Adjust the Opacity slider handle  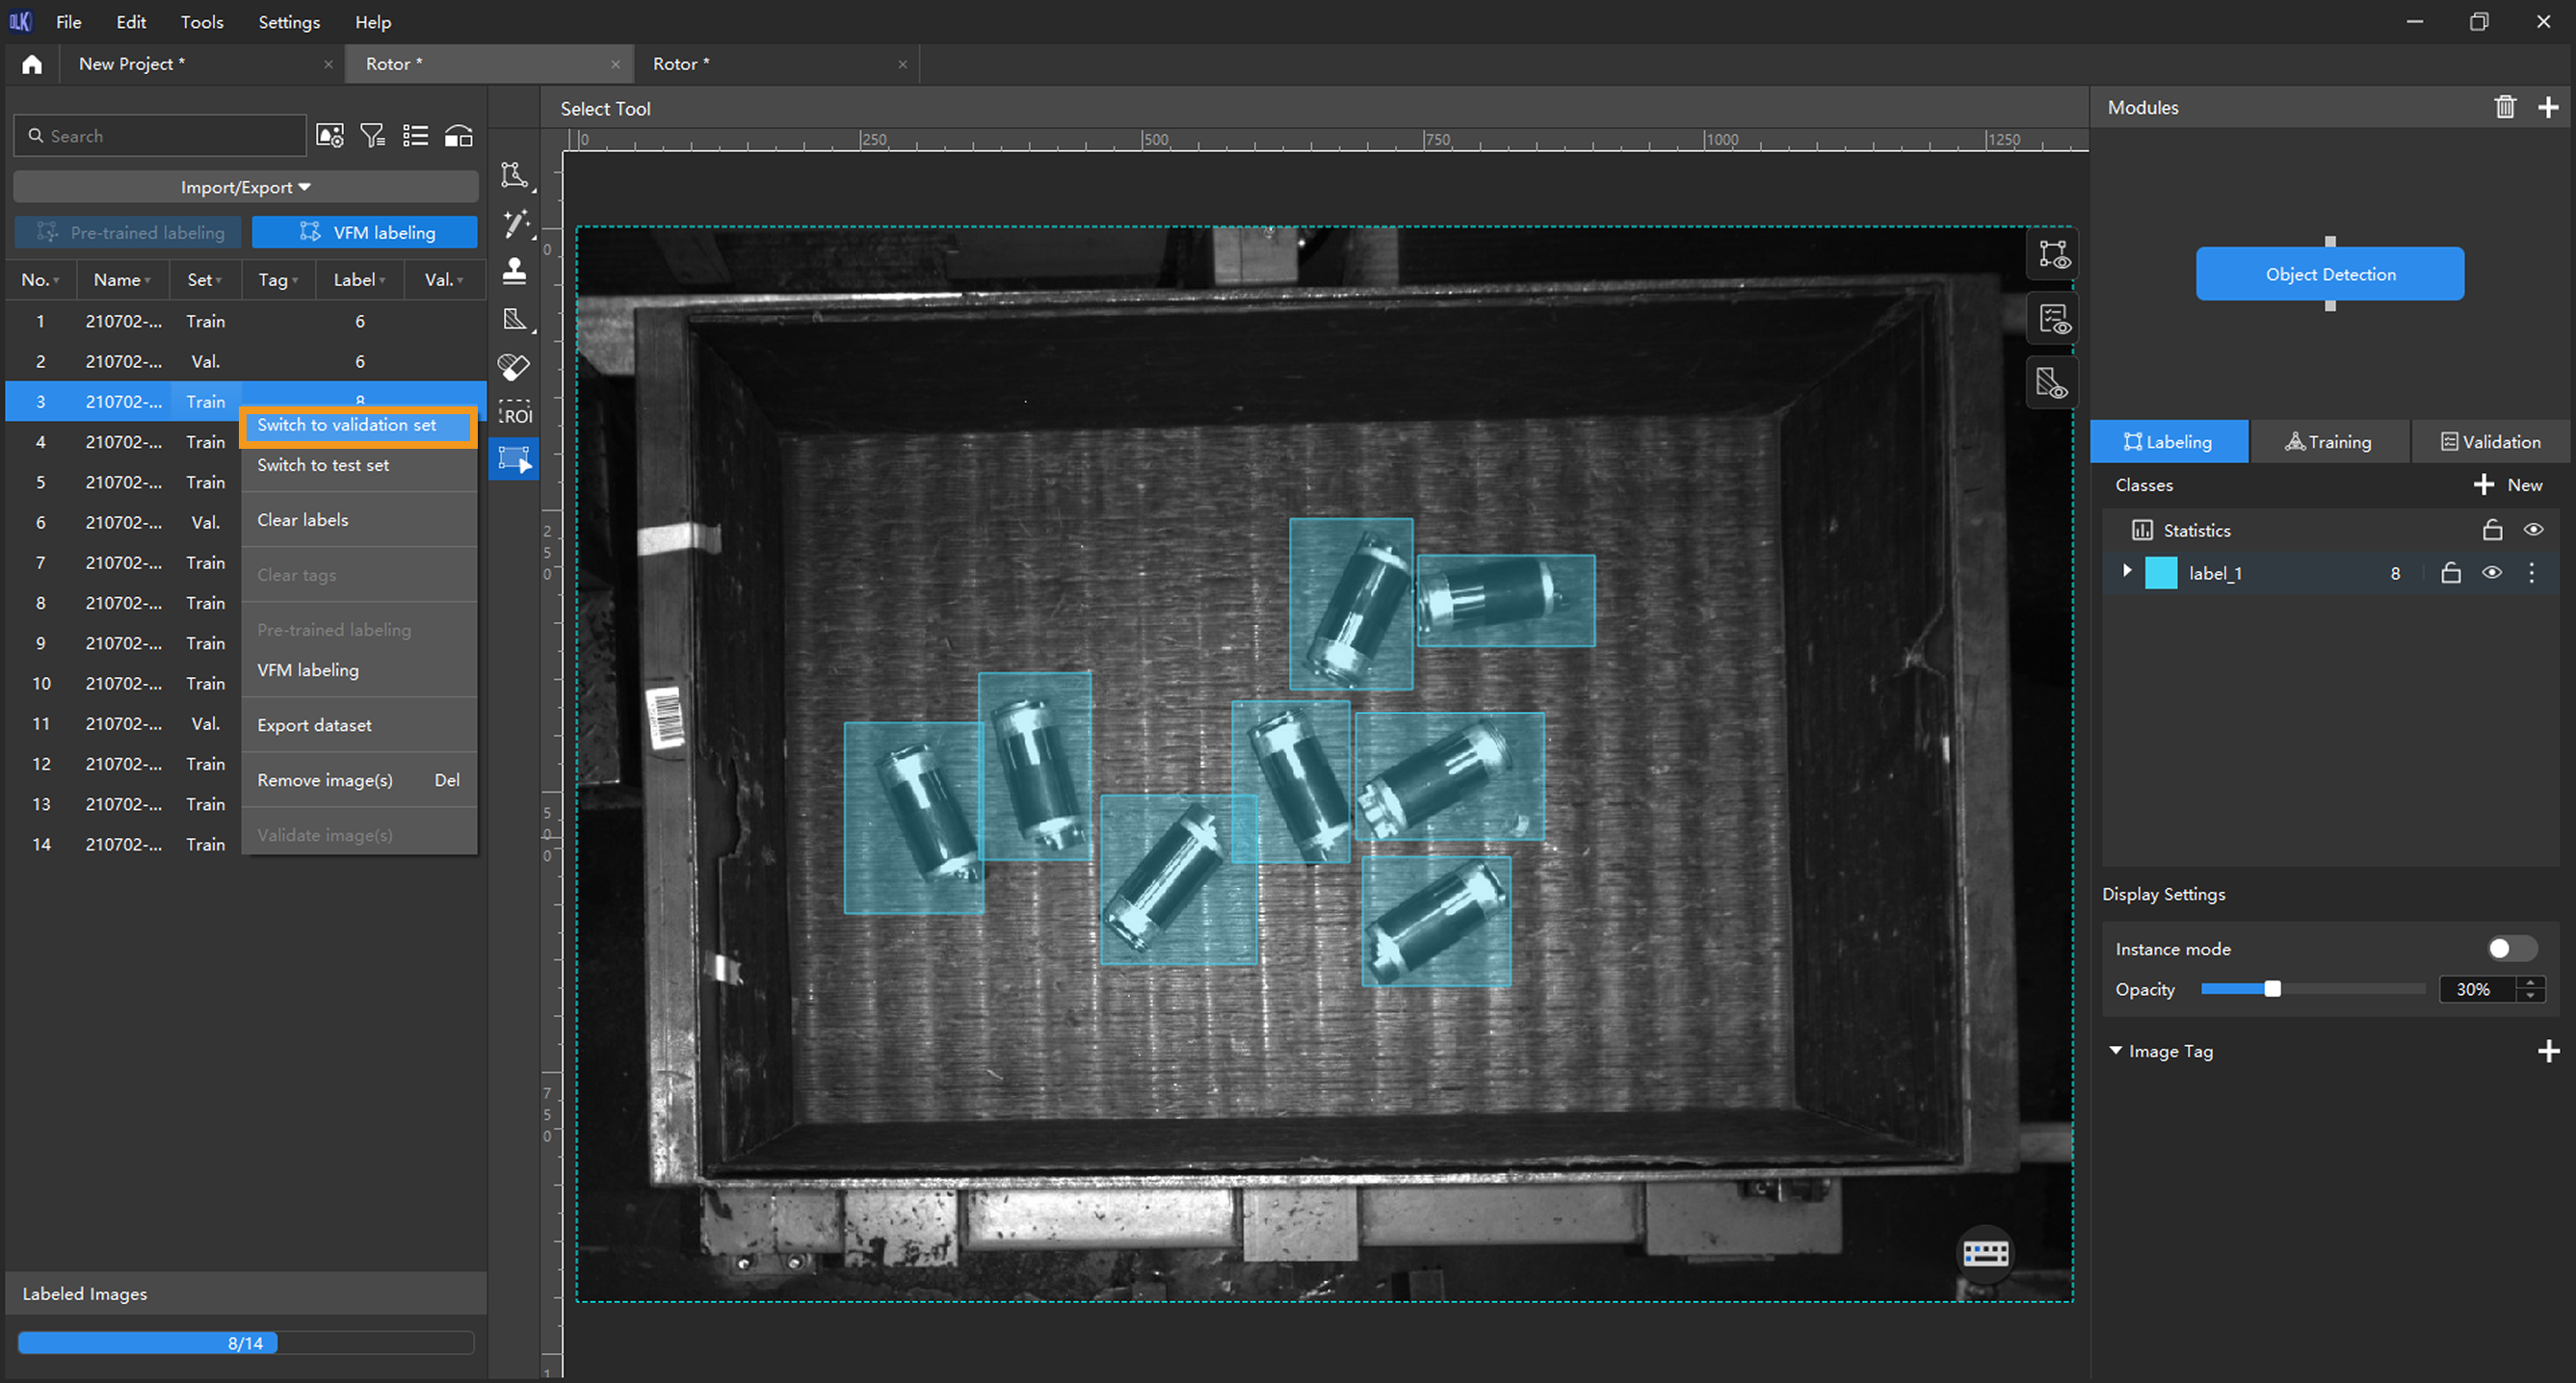(2272, 989)
